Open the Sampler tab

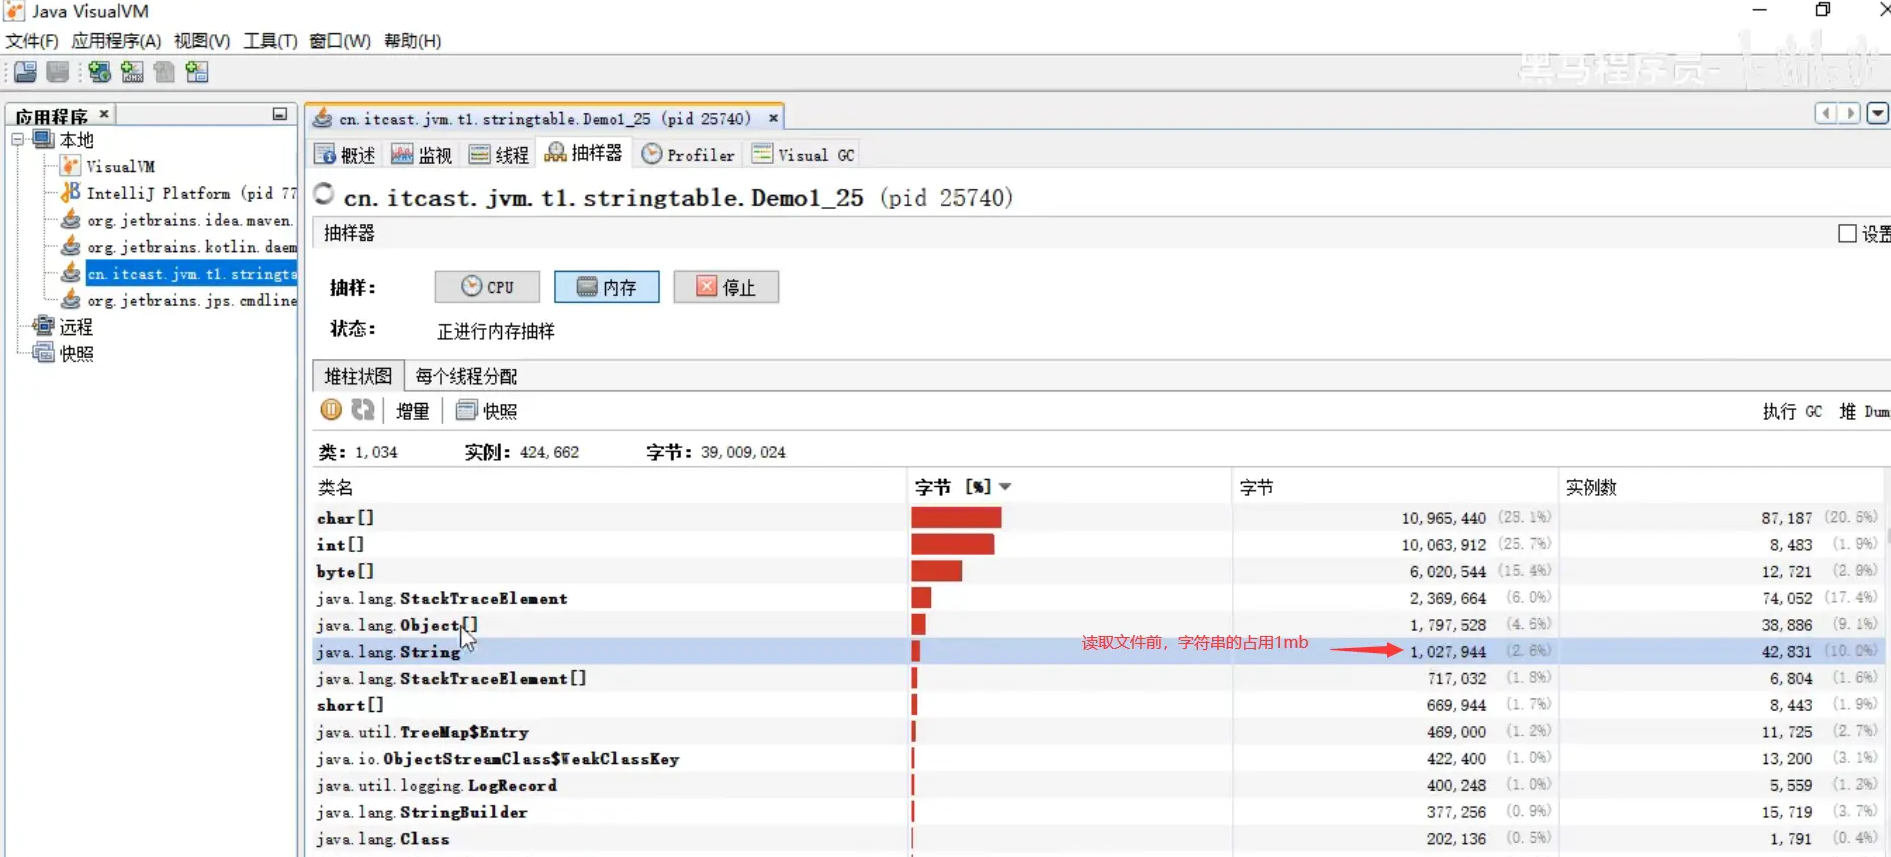click(x=584, y=153)
